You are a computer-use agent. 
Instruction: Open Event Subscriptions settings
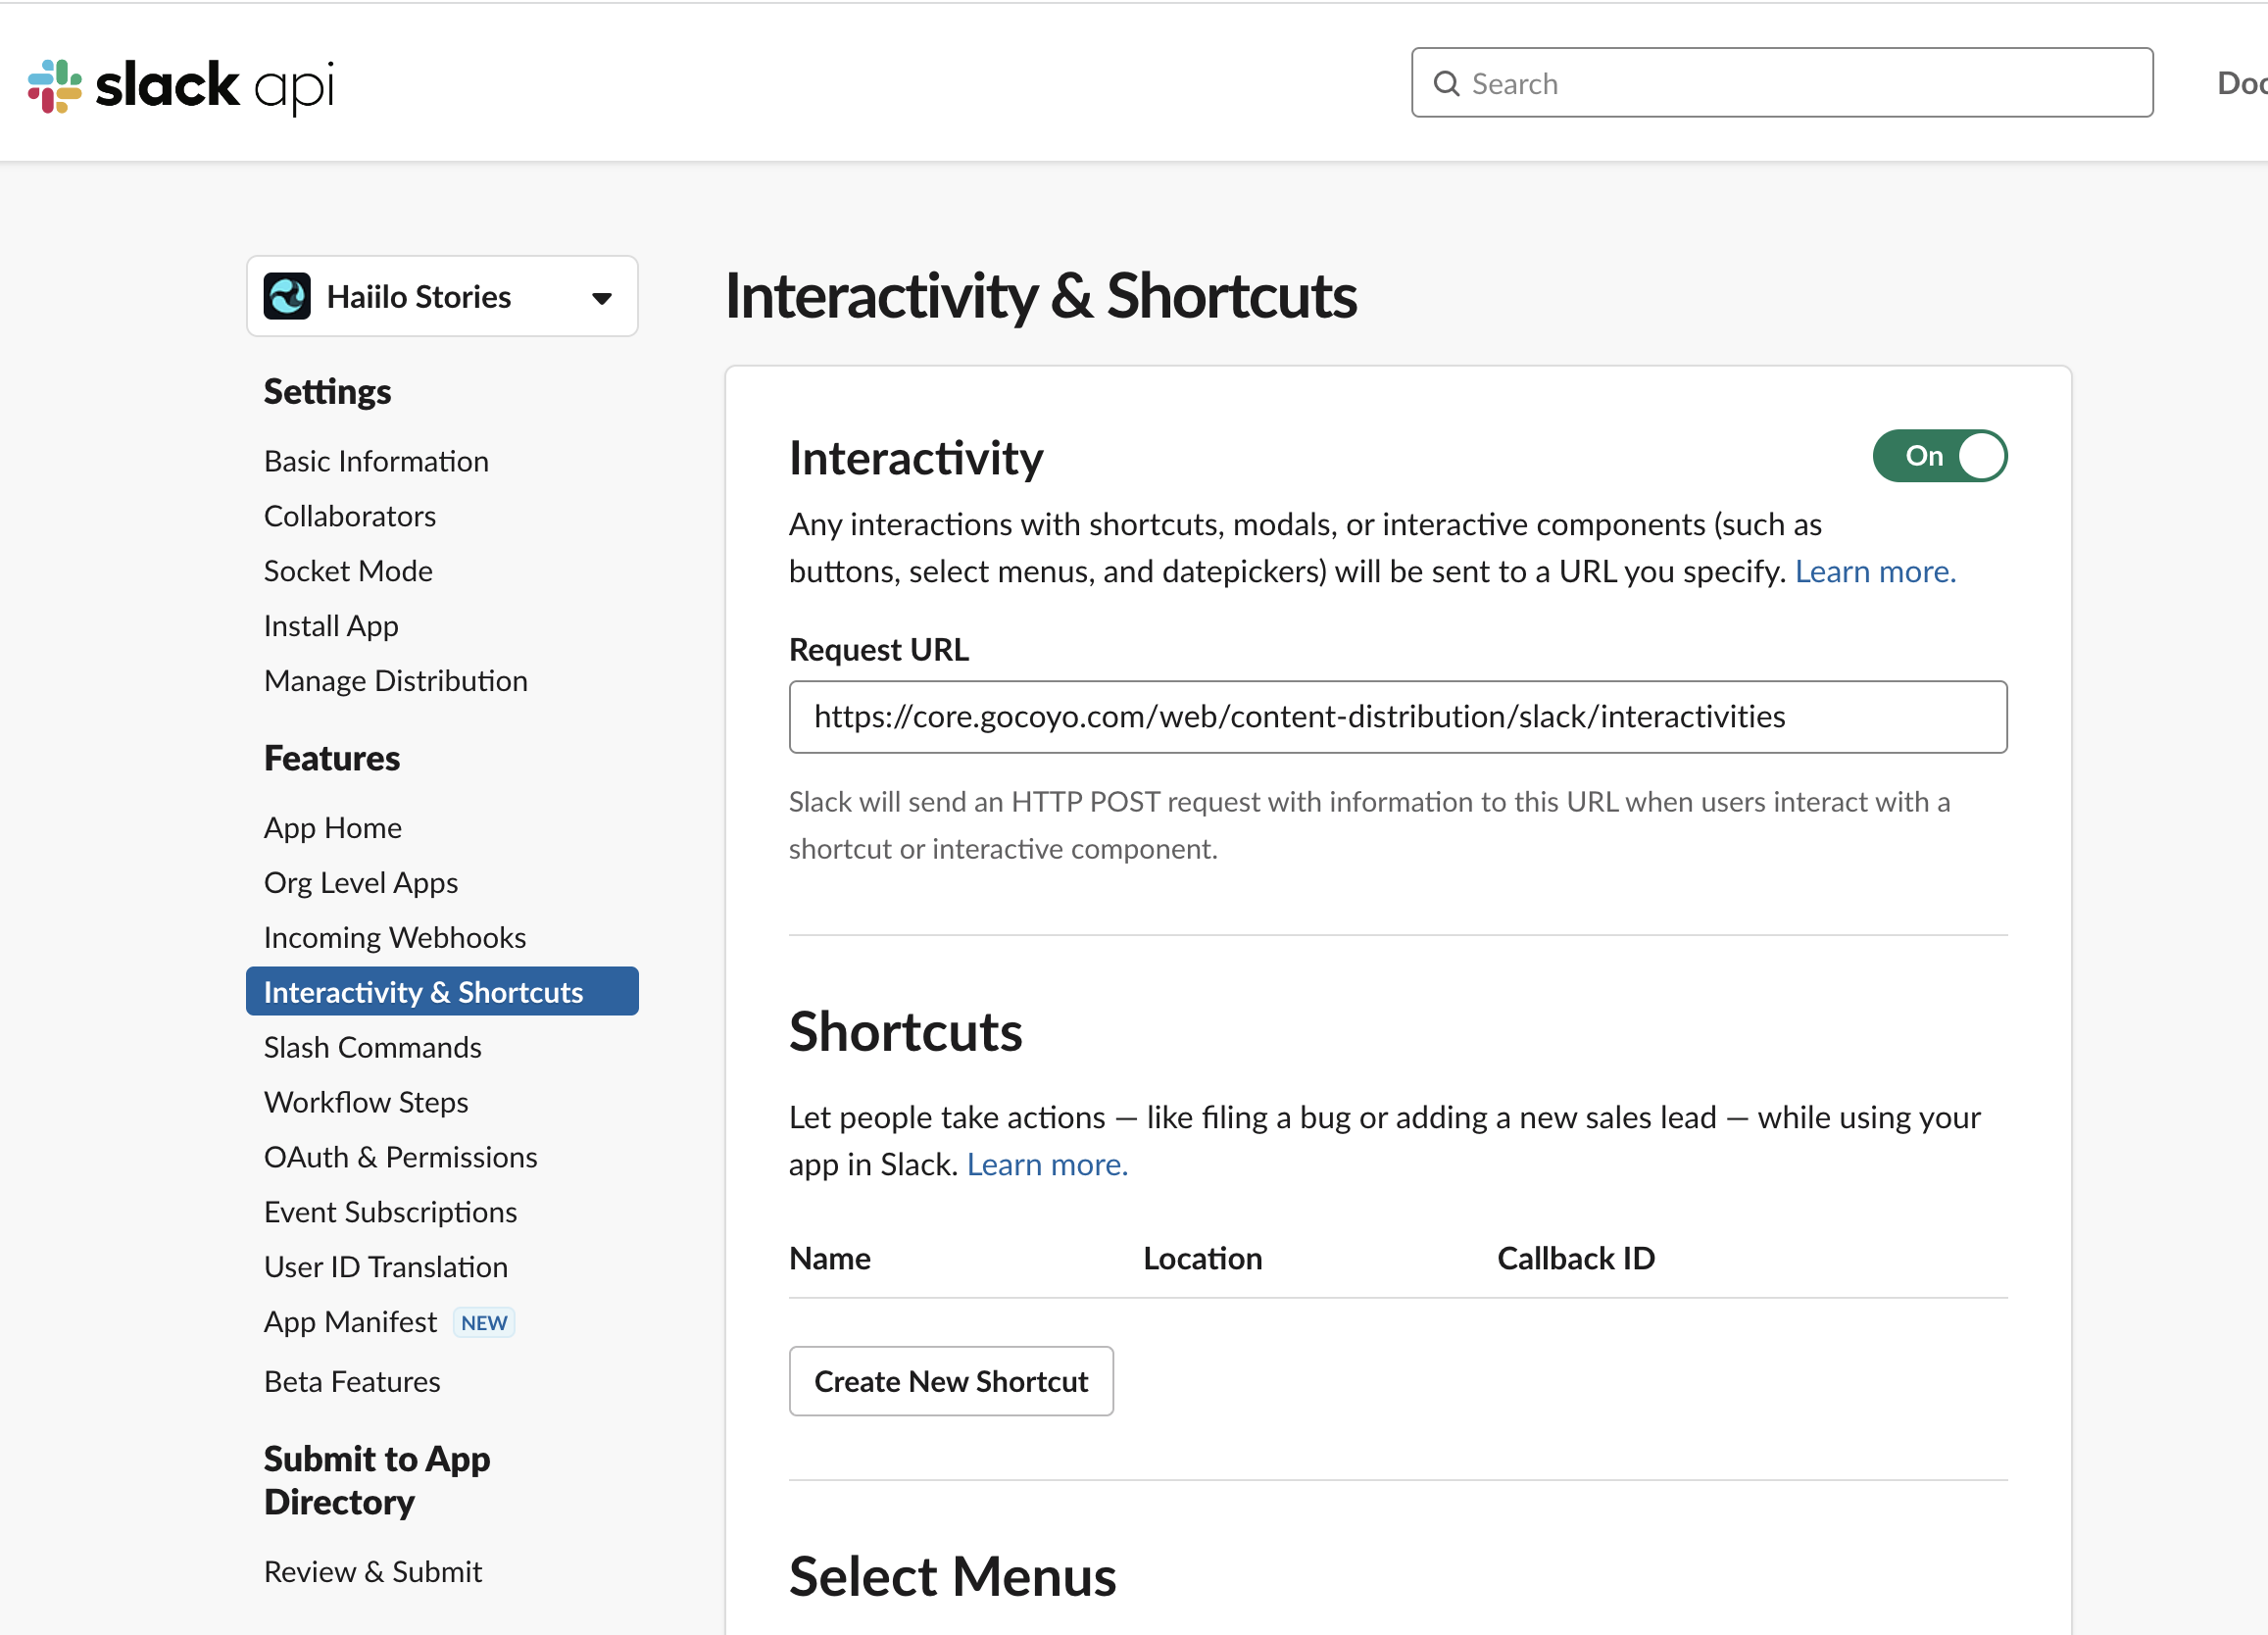(x=390, y=1211)
